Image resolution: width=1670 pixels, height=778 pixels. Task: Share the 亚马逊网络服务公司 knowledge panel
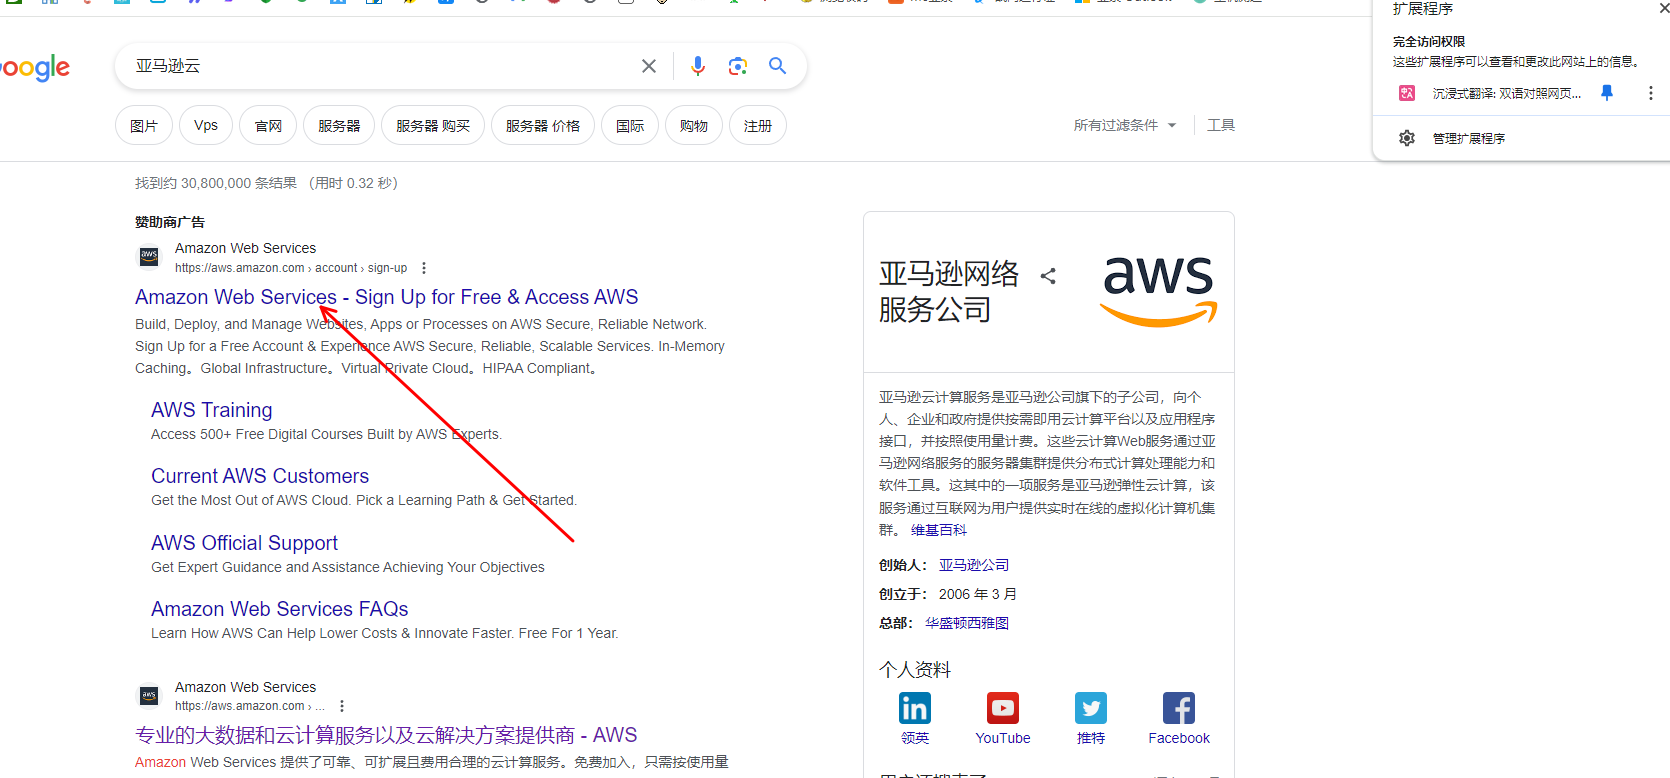click(x=1048, y=276)
